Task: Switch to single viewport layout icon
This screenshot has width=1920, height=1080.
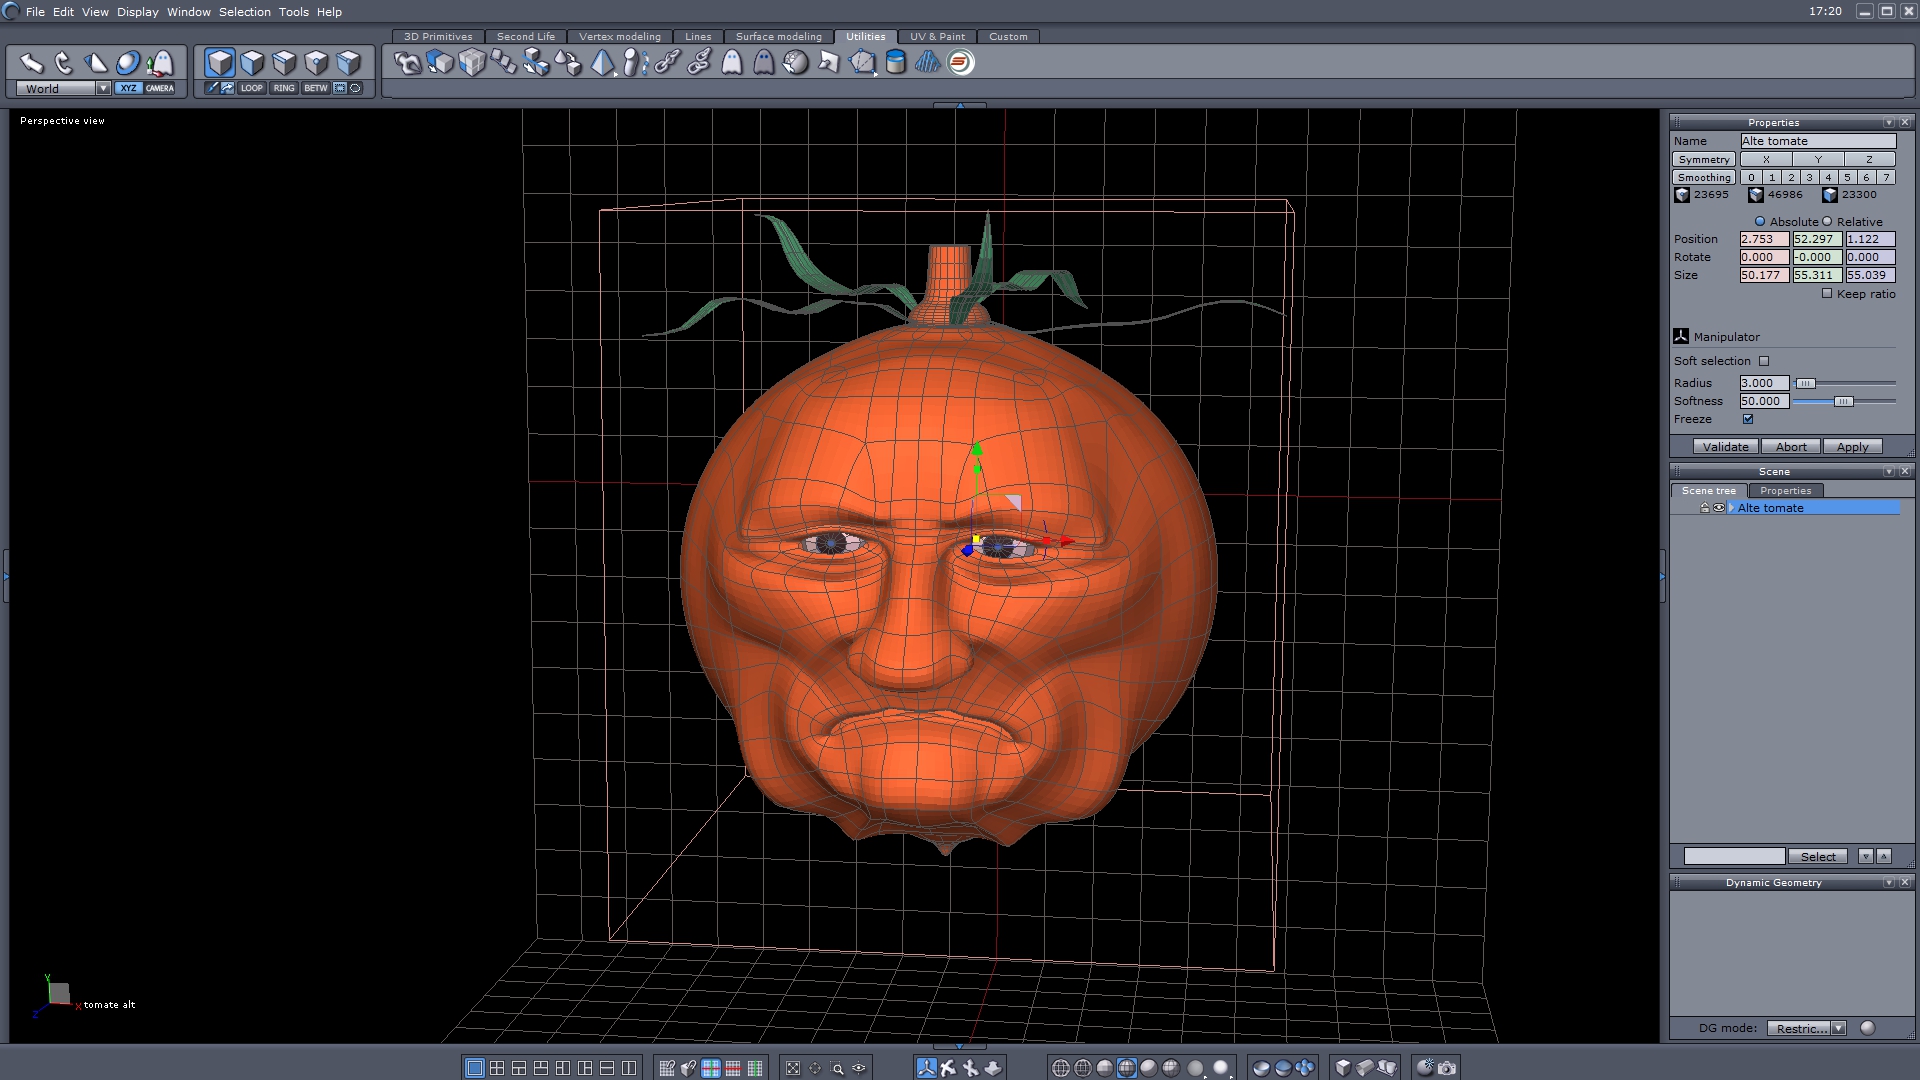Action: [x=475, y=1068]
